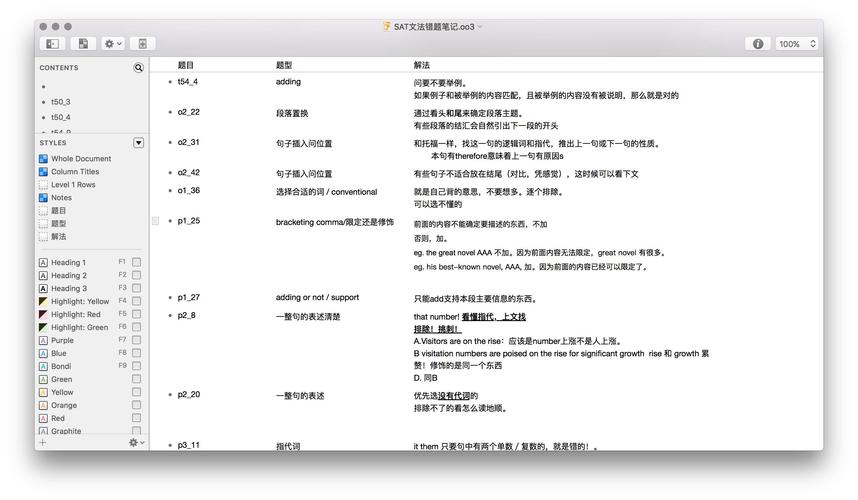Select the p3_11 row cell
The image size is (858, 500).
click(189, 445)
